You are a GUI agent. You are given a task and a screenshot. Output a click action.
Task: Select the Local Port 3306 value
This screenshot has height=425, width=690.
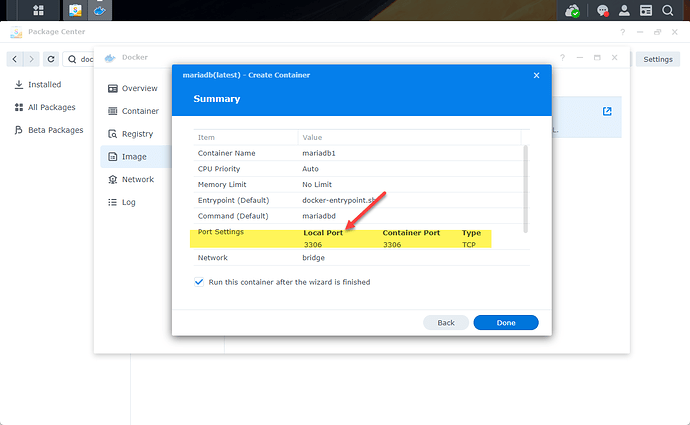click(312, 245)
